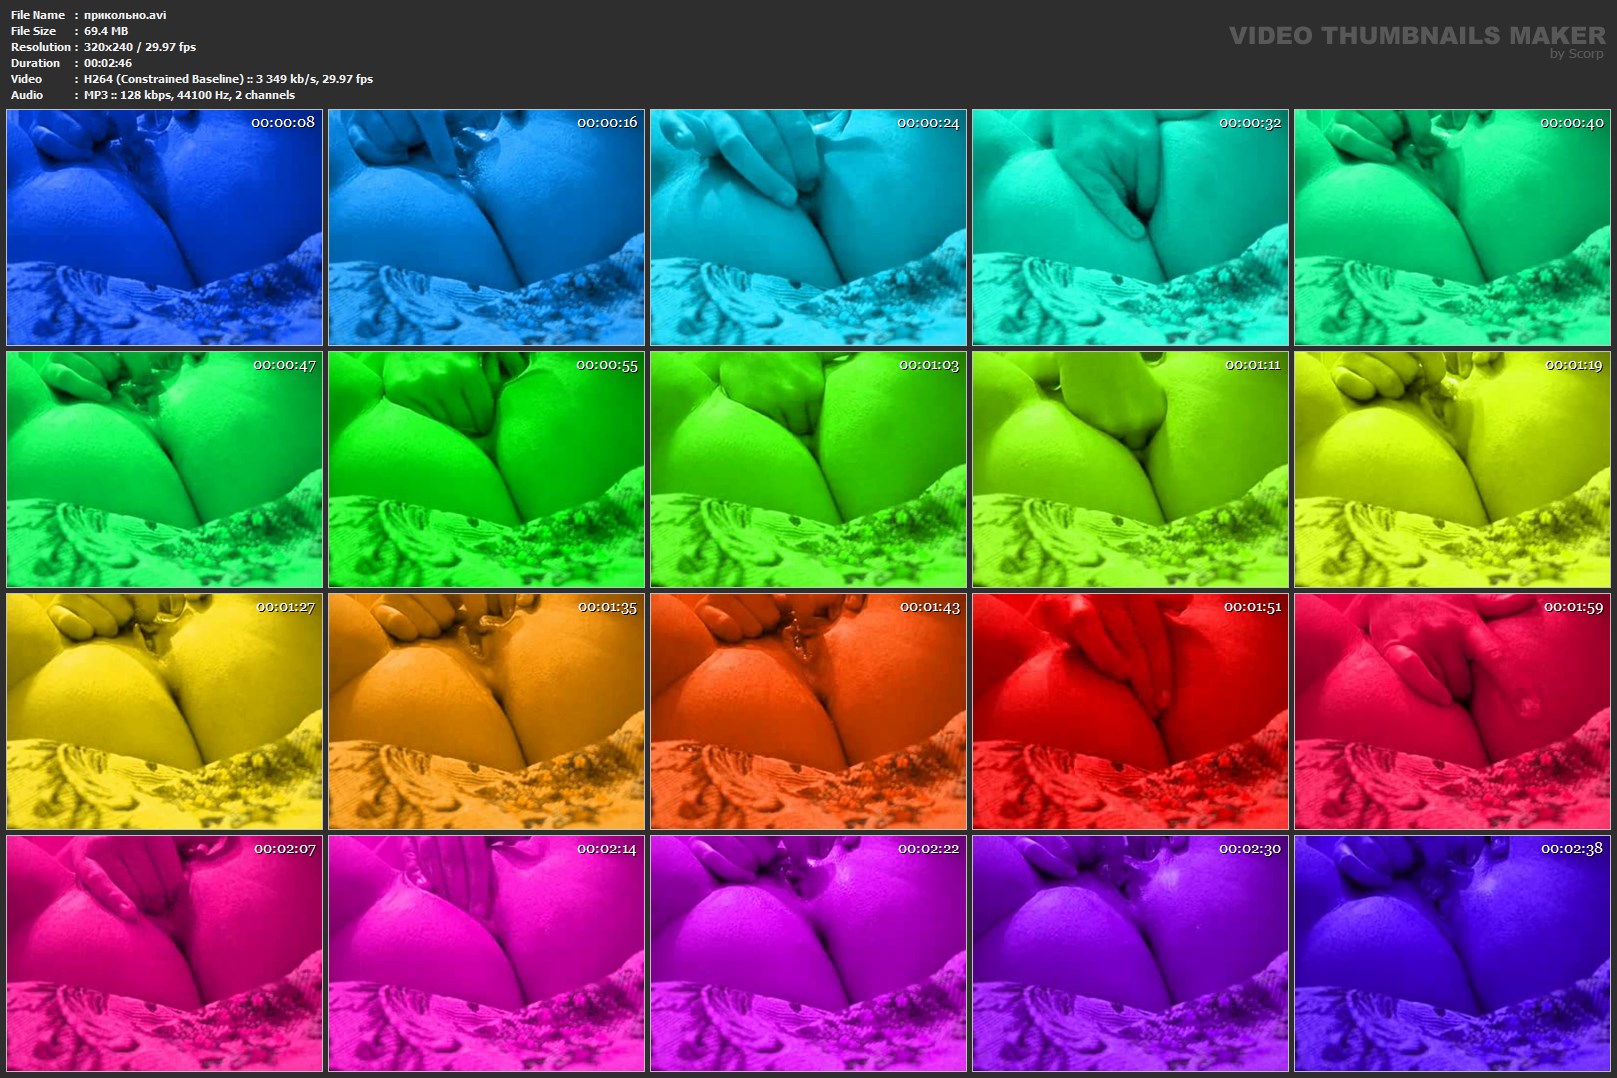1617x1078 pixels.
Task: Click the purple thumbnail stamped 00:02:30
Action: [1130, 953]
